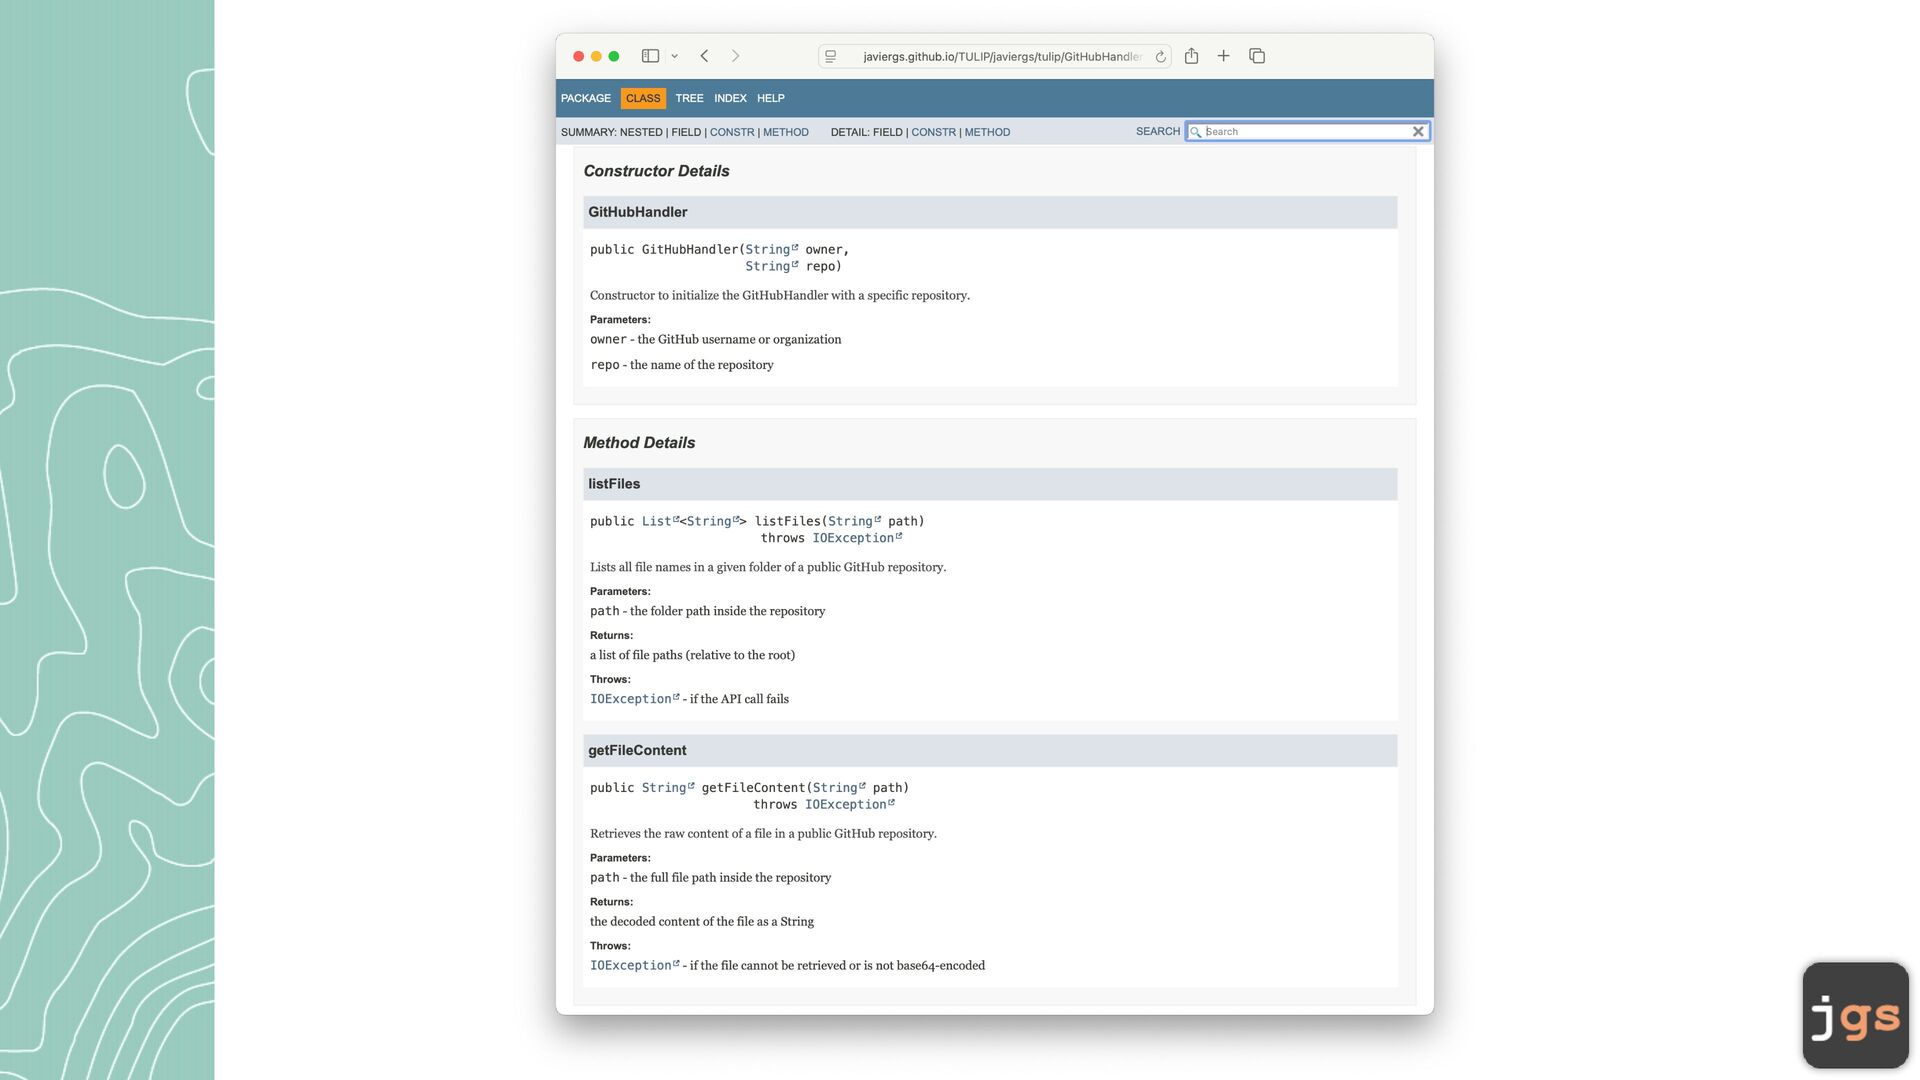Open the Share menu

pyautogui.click(x=1191, y=56)
